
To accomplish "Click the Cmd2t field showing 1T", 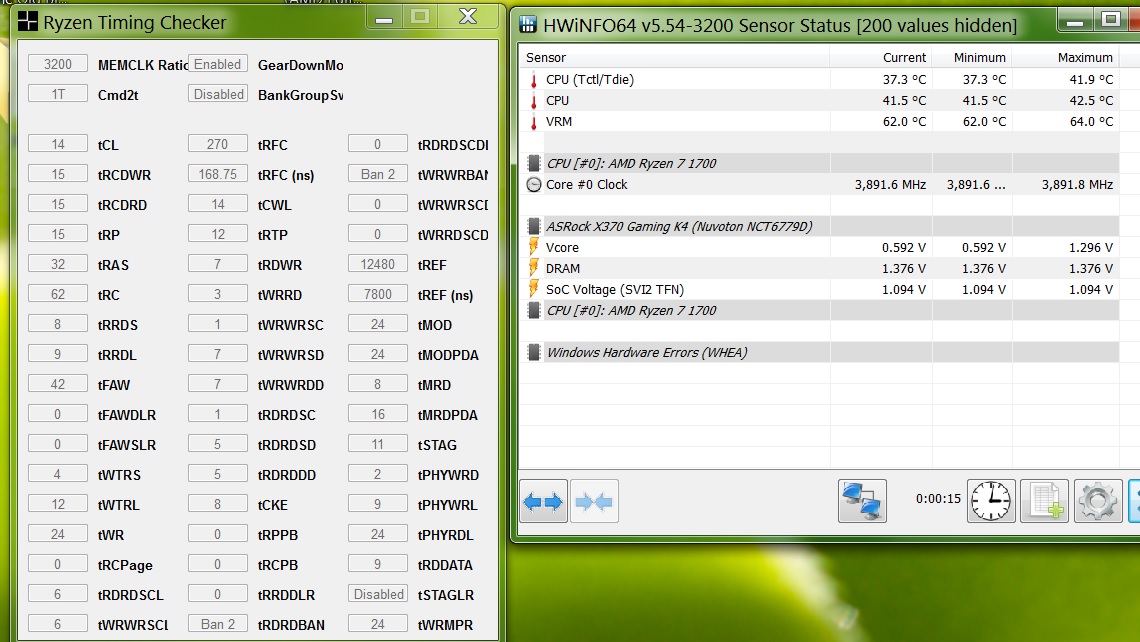I will [x=58, y=94].
